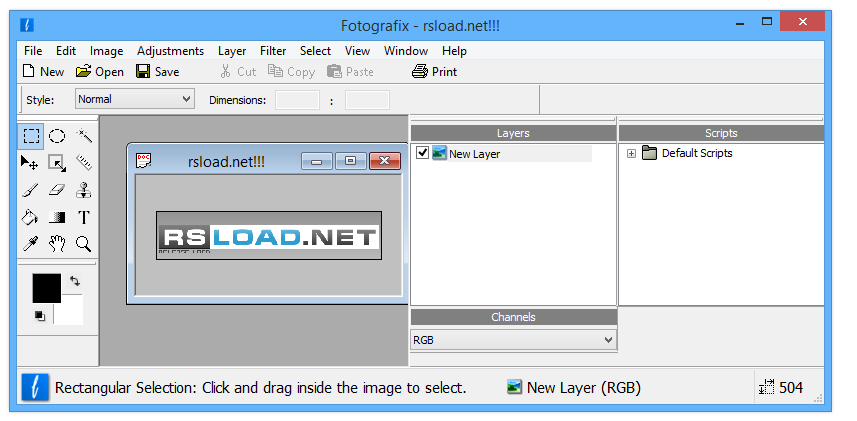Select the Paint Bucket fill tool
Image resolution: width=857 pixels, height=421 pixels.
(x=31, y=217)
